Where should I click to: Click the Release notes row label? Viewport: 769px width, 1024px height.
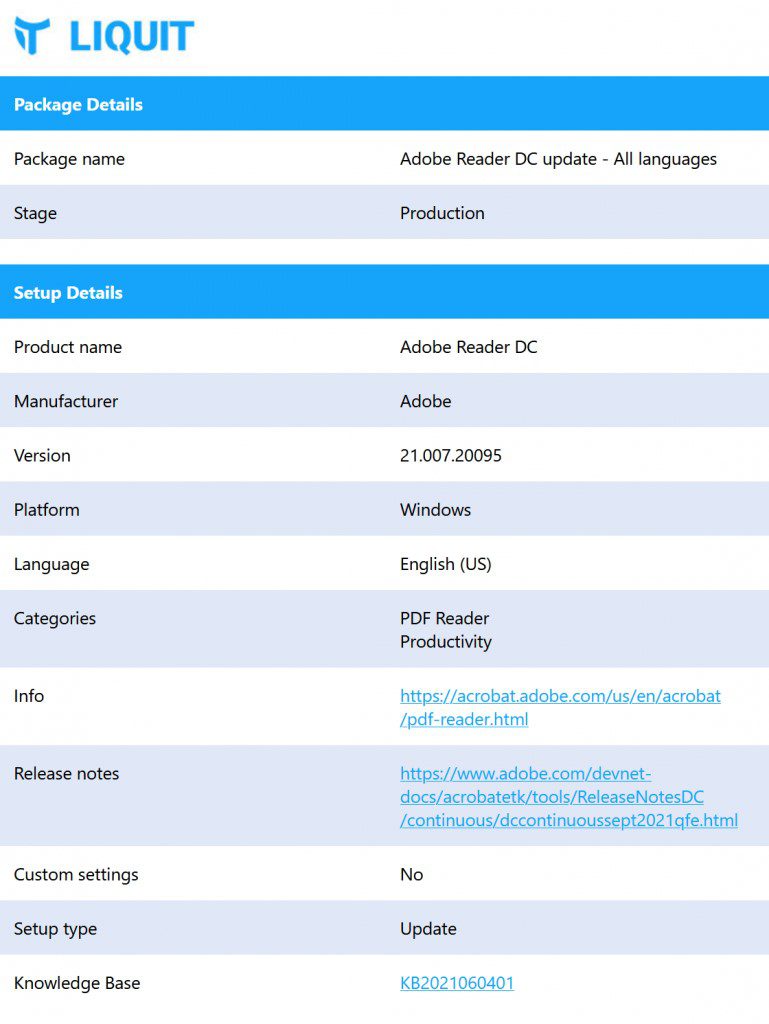click(x=66, y=773)
